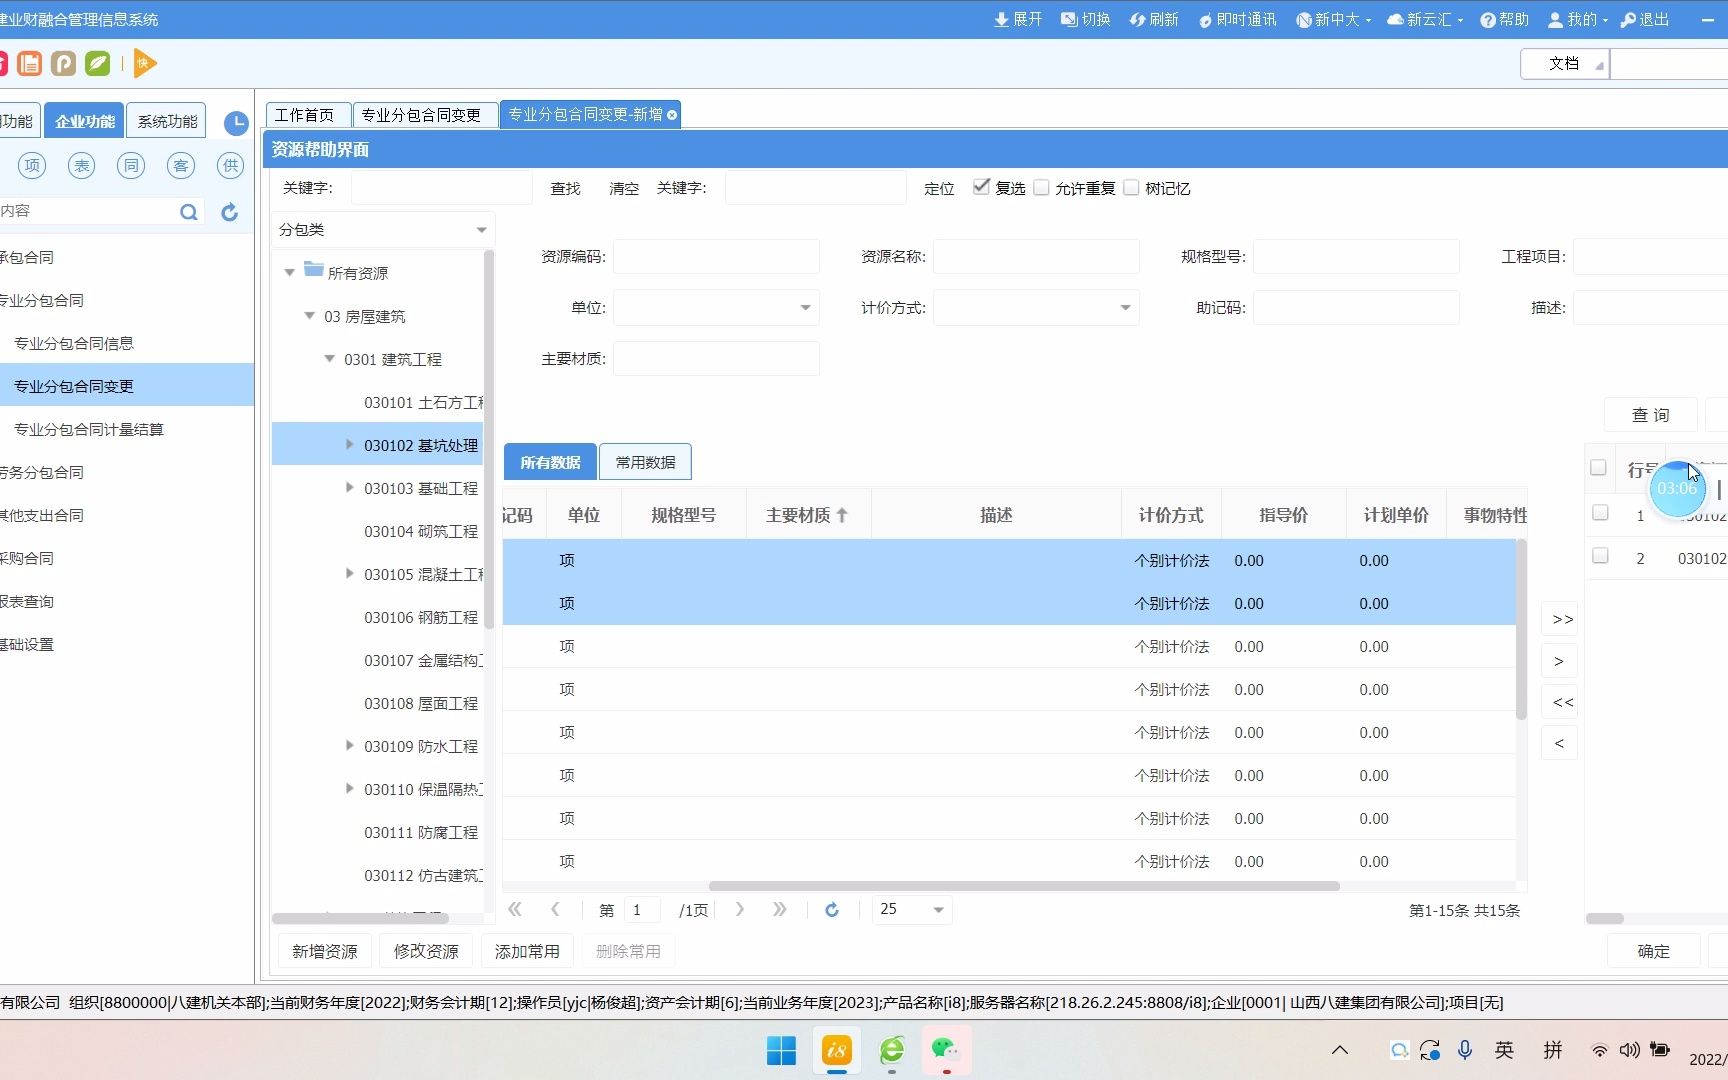Go to first page of results
The height and width of the screenshot is (1080, 1728).
tap(515, 909)
